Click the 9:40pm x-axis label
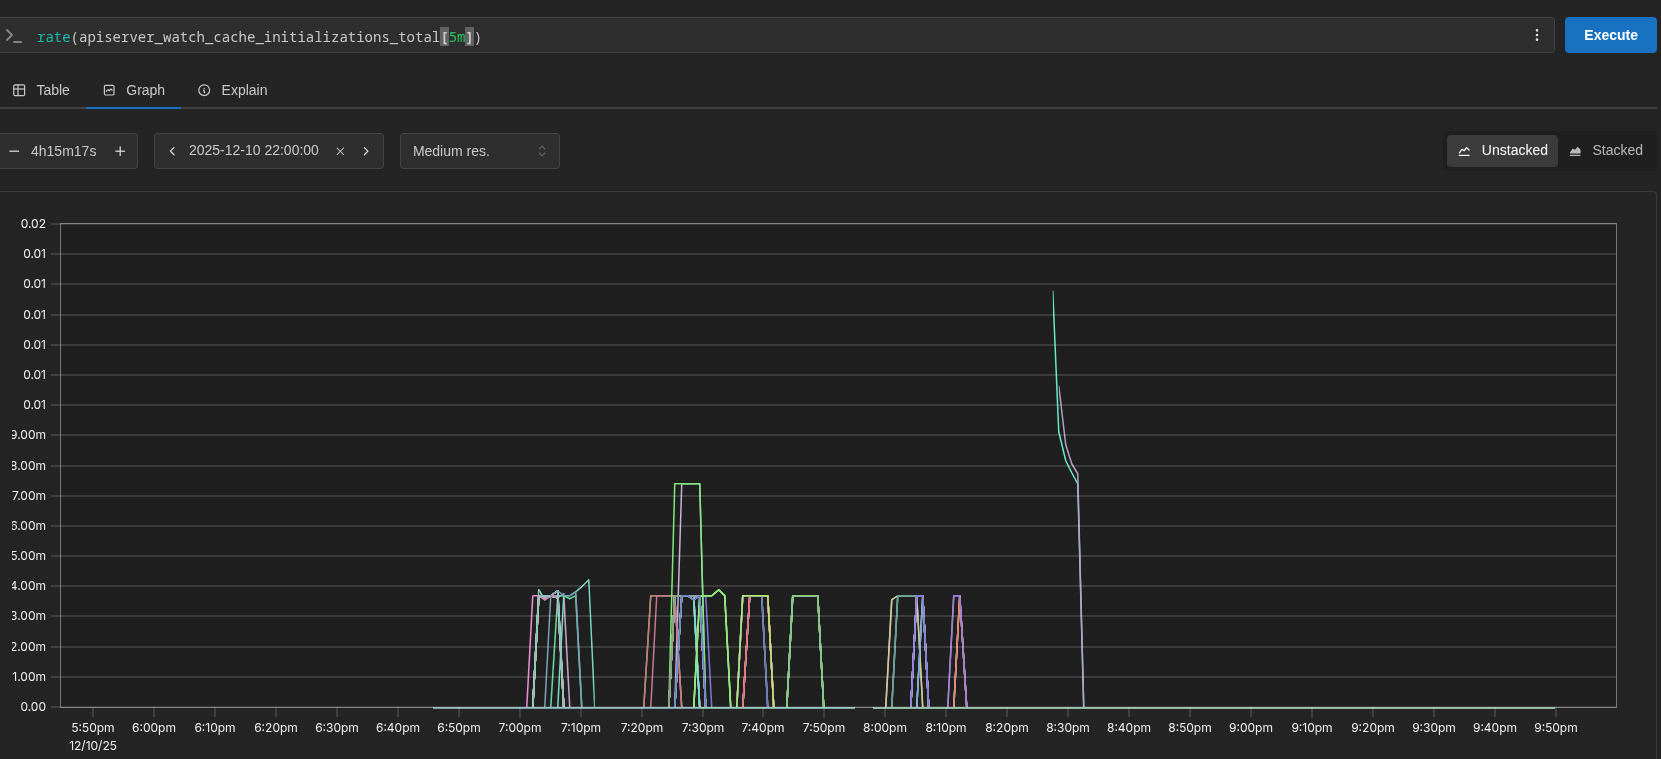 1495,728
